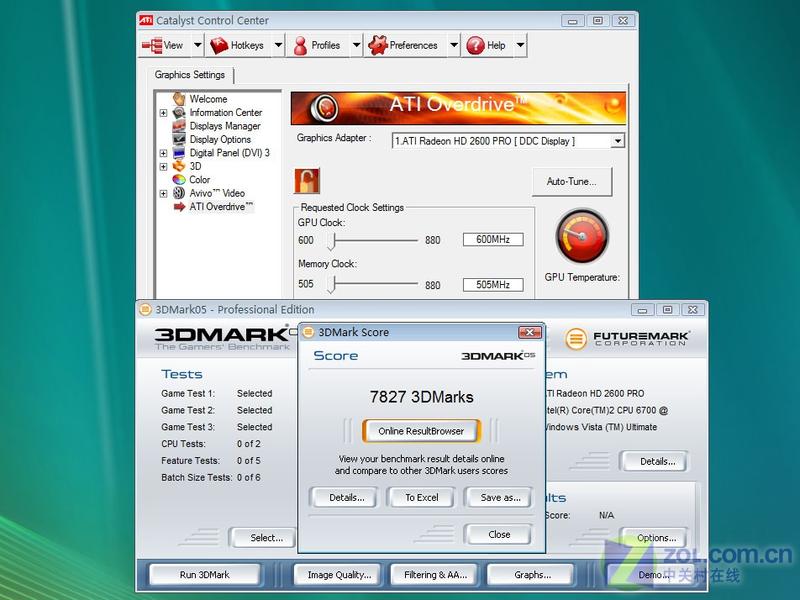This screenshot has width=800, height=600.
Task: Click the Color wheel icon in tree
Action: coord(179,180)
